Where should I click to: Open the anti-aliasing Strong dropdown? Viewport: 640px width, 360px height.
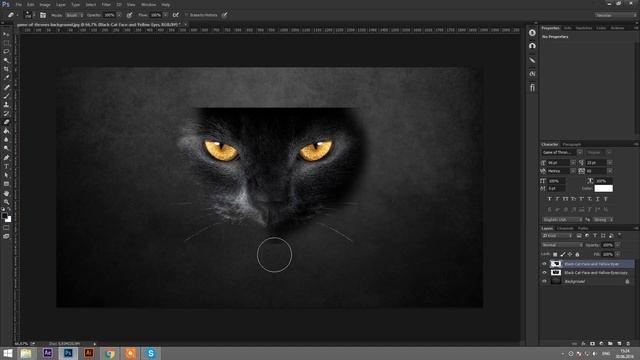coord(603,220)
